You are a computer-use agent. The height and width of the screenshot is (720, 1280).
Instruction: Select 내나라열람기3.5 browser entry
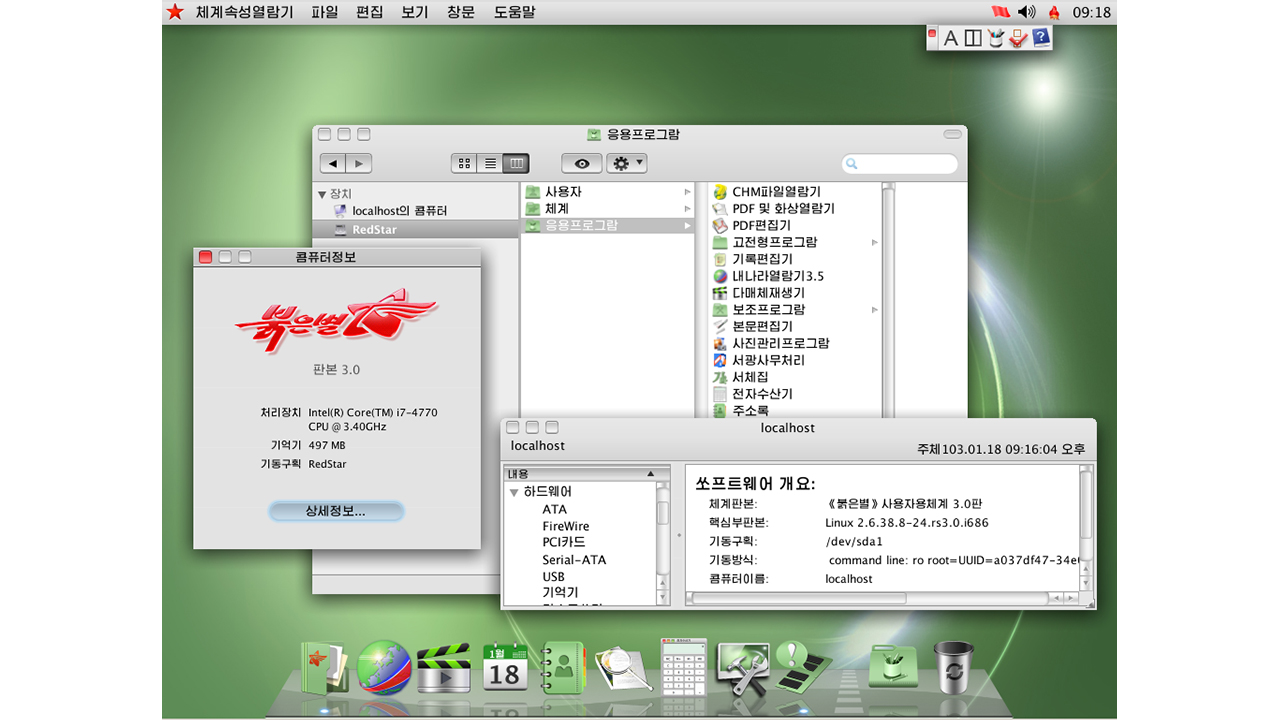click(778, 276)
